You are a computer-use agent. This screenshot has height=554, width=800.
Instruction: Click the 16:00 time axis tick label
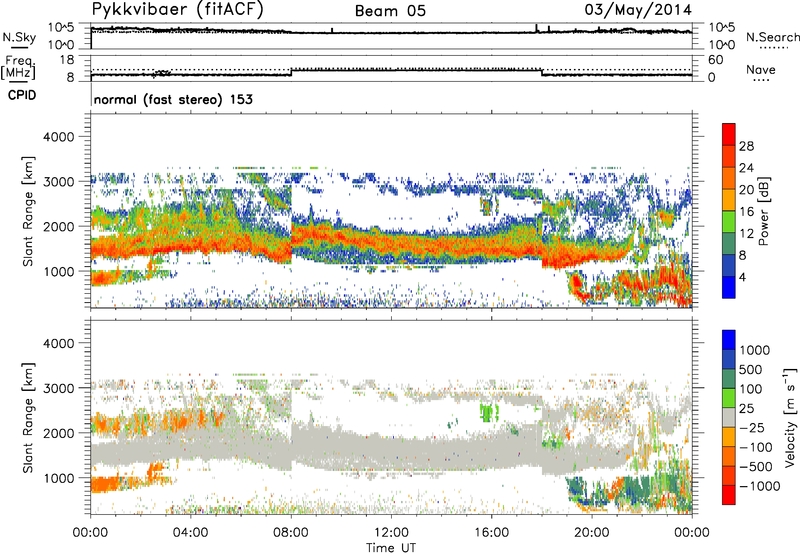click(x=491, y=533)
